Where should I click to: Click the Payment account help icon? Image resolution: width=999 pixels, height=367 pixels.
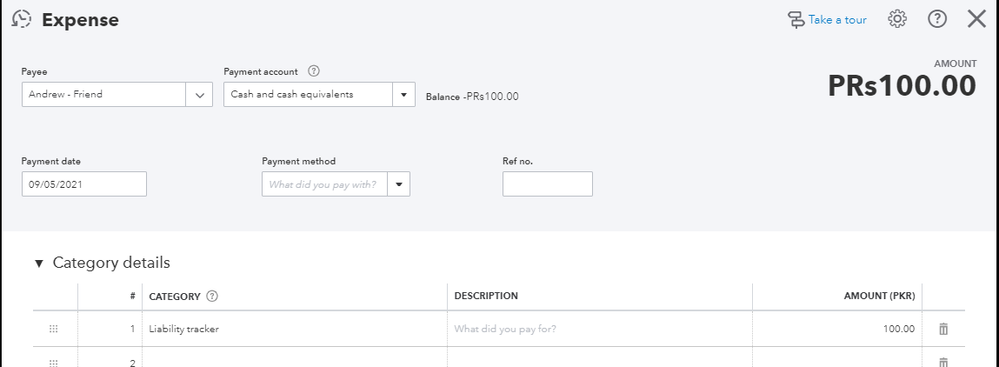point(313,71)
